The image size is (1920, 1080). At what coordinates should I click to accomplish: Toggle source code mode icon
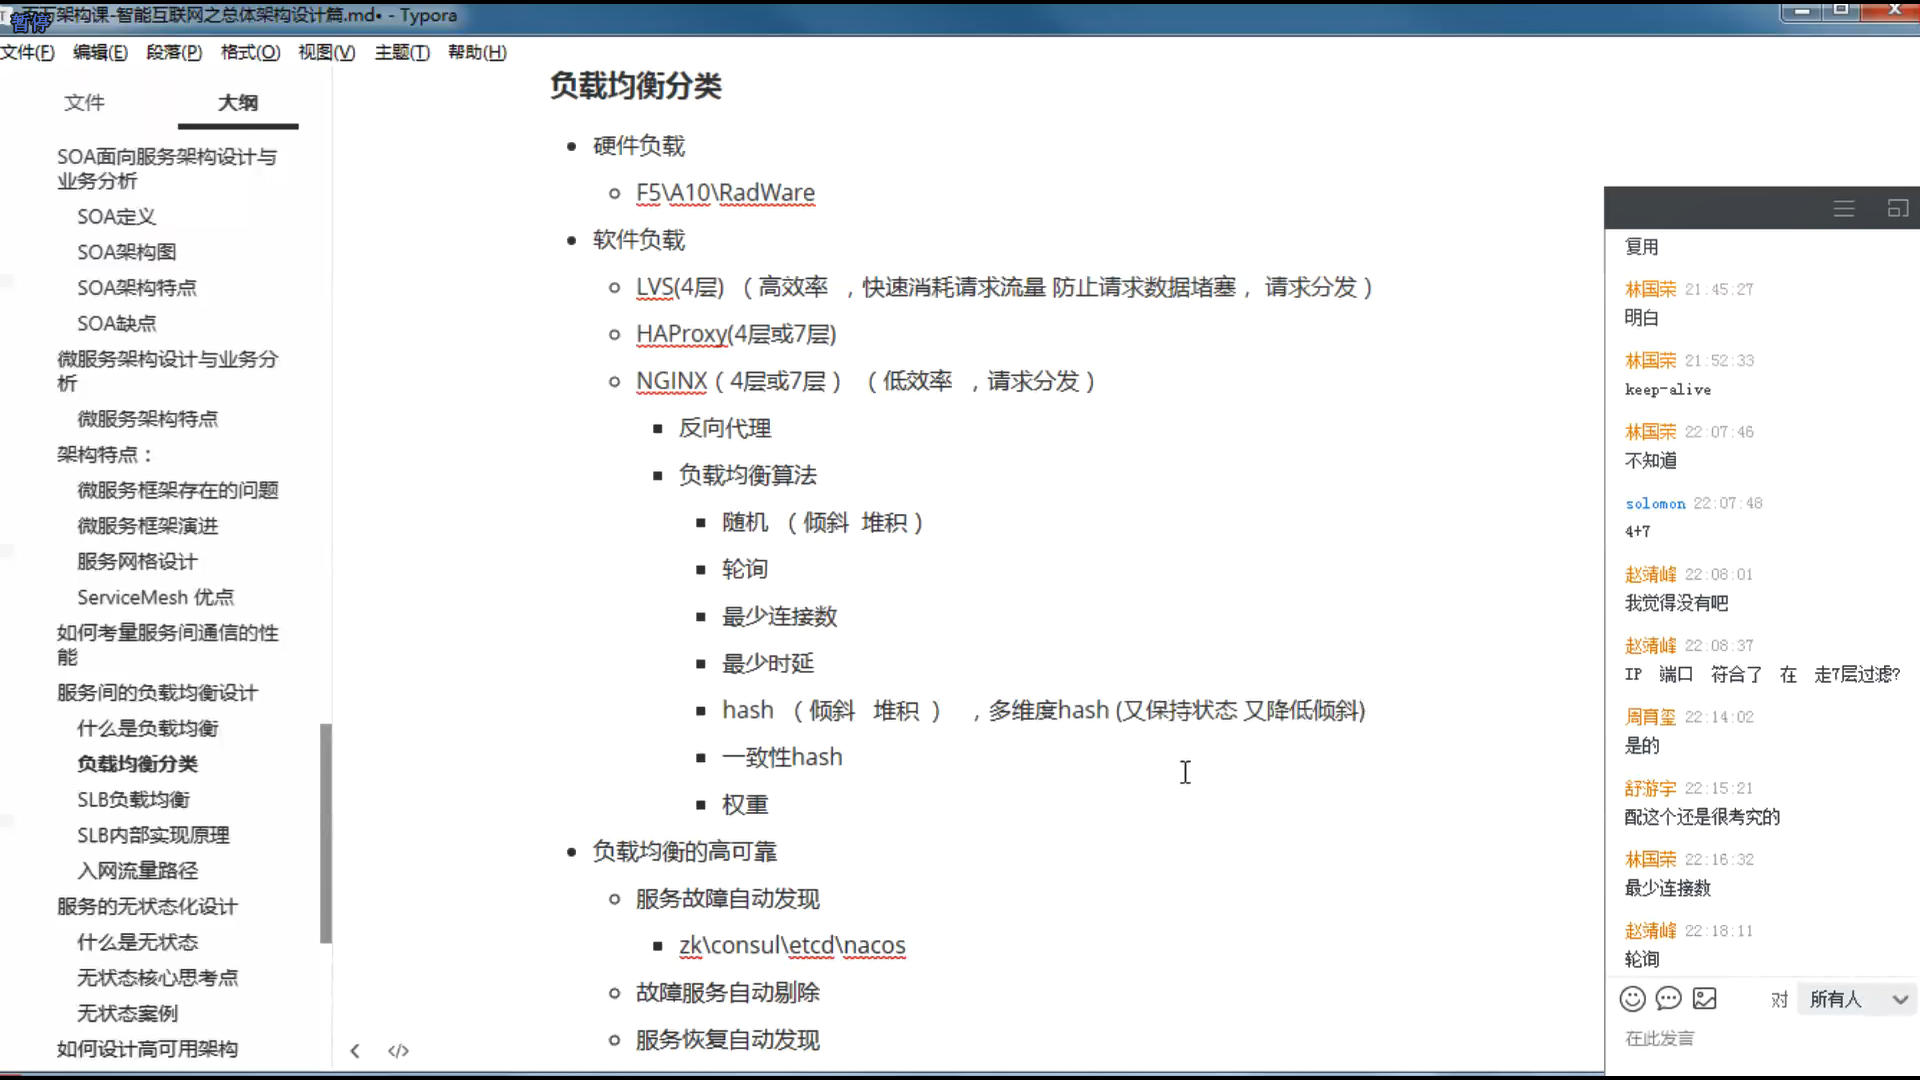[398, 1050]
